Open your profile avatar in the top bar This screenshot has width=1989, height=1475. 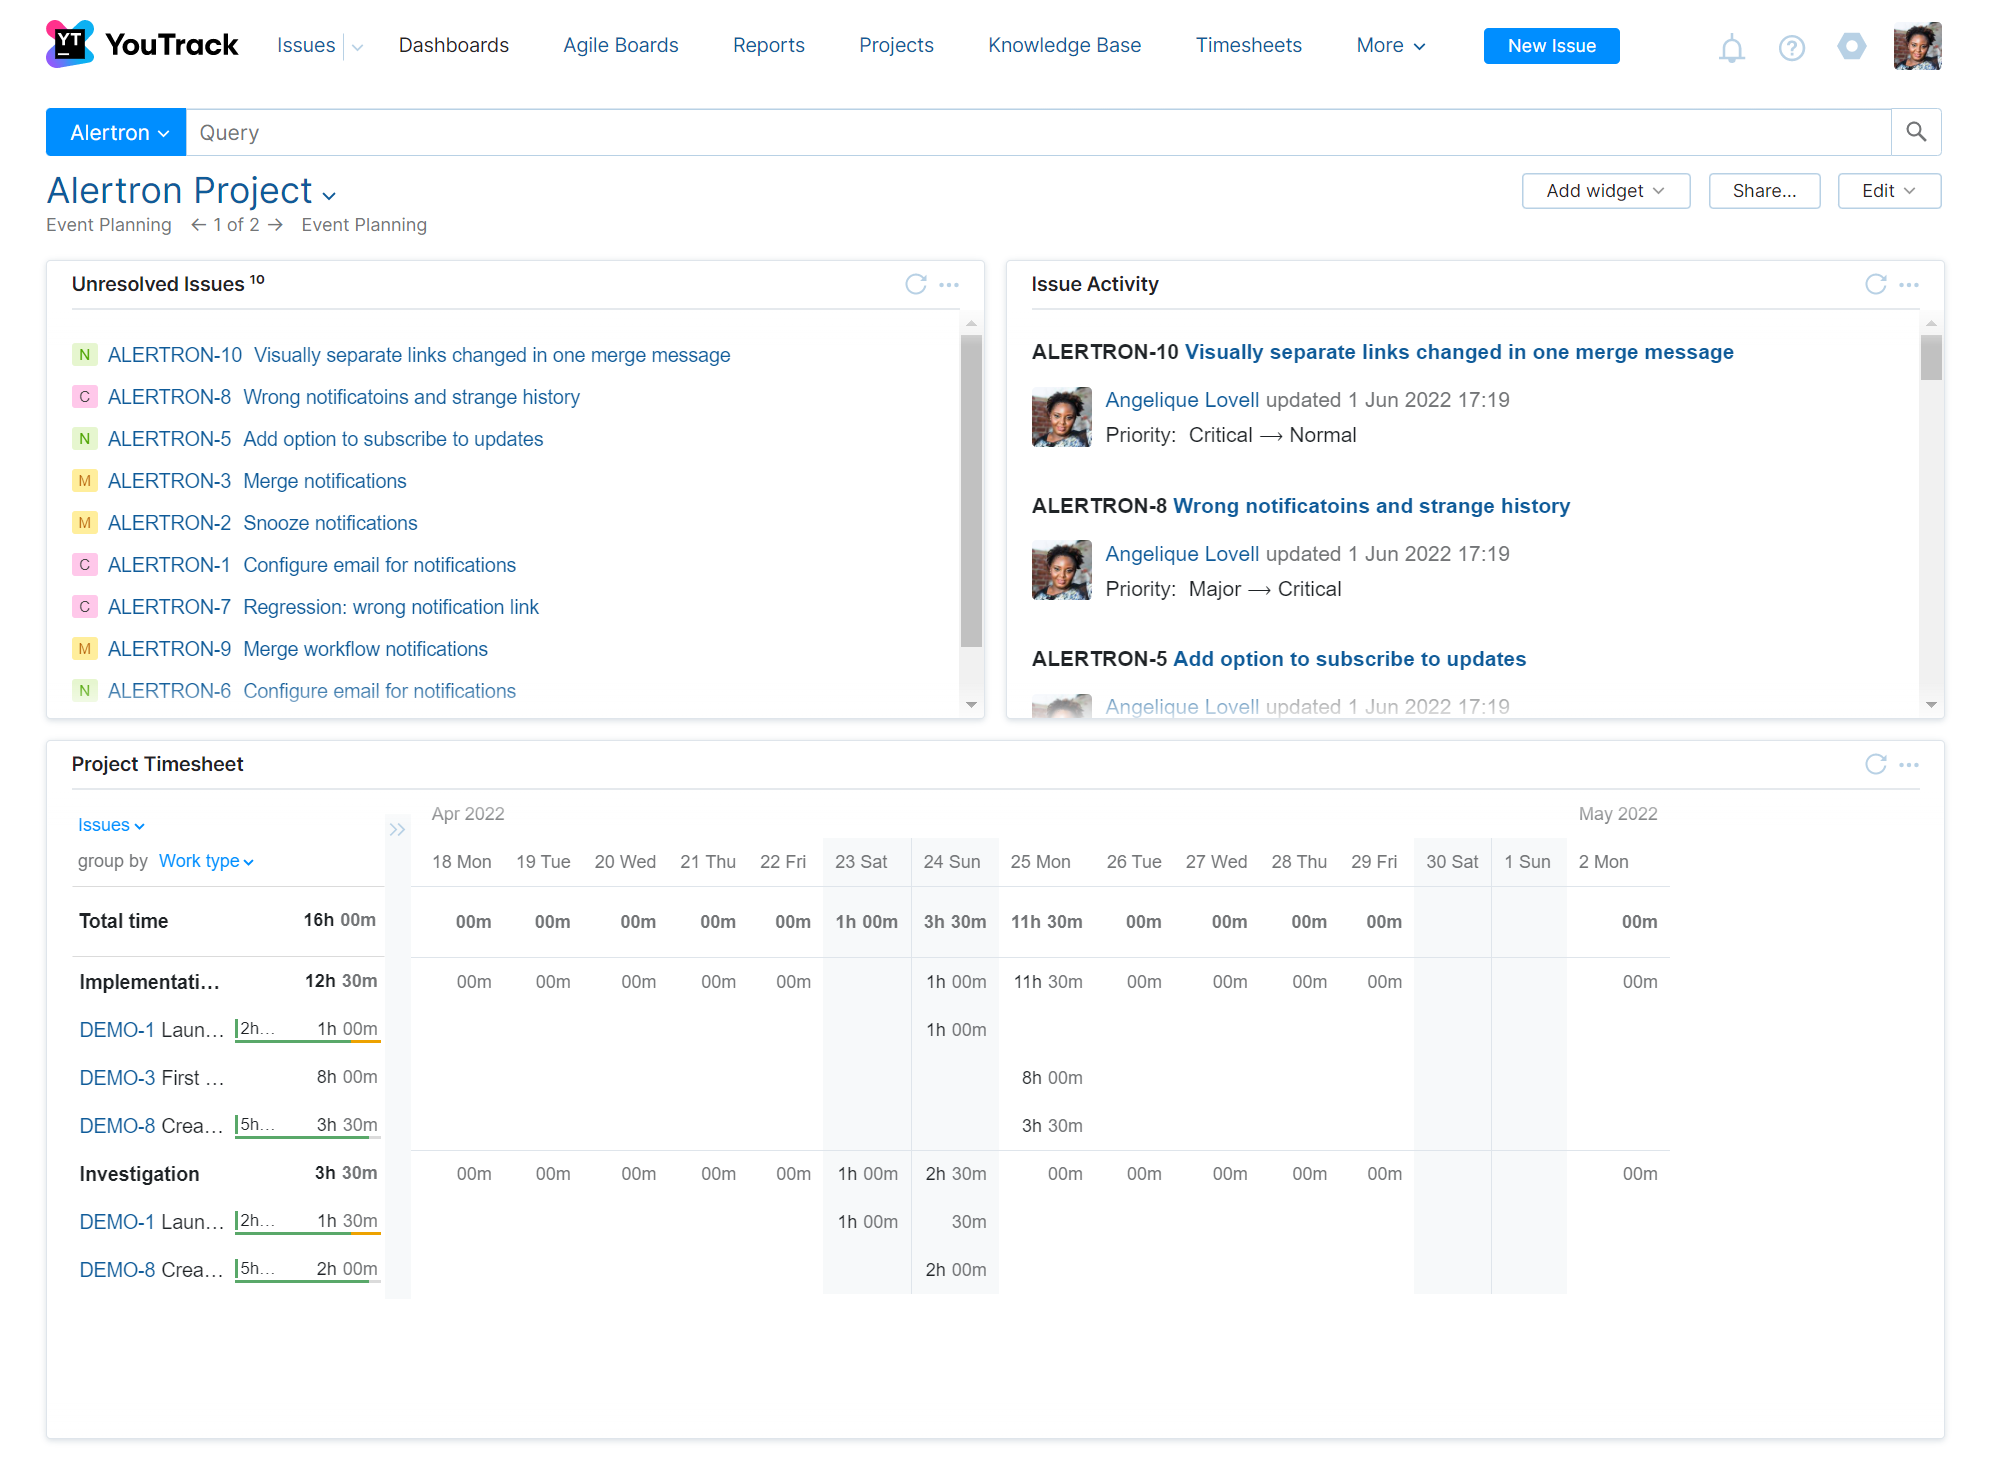[x=1917, y=45]
